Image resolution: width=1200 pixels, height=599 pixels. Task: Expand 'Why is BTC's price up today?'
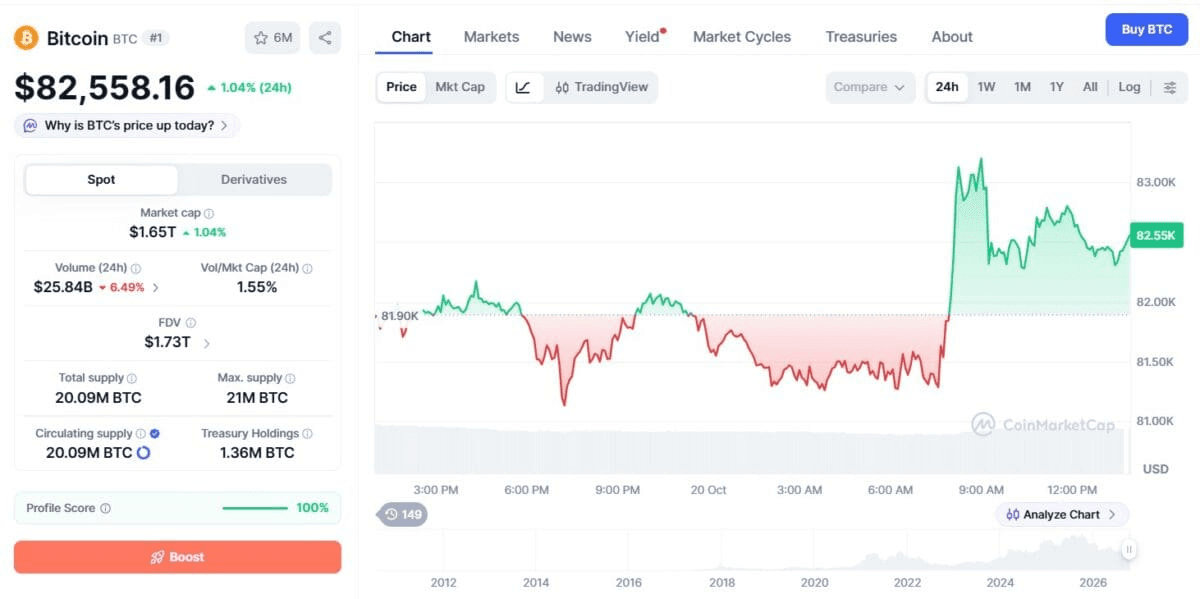(127, 126)
